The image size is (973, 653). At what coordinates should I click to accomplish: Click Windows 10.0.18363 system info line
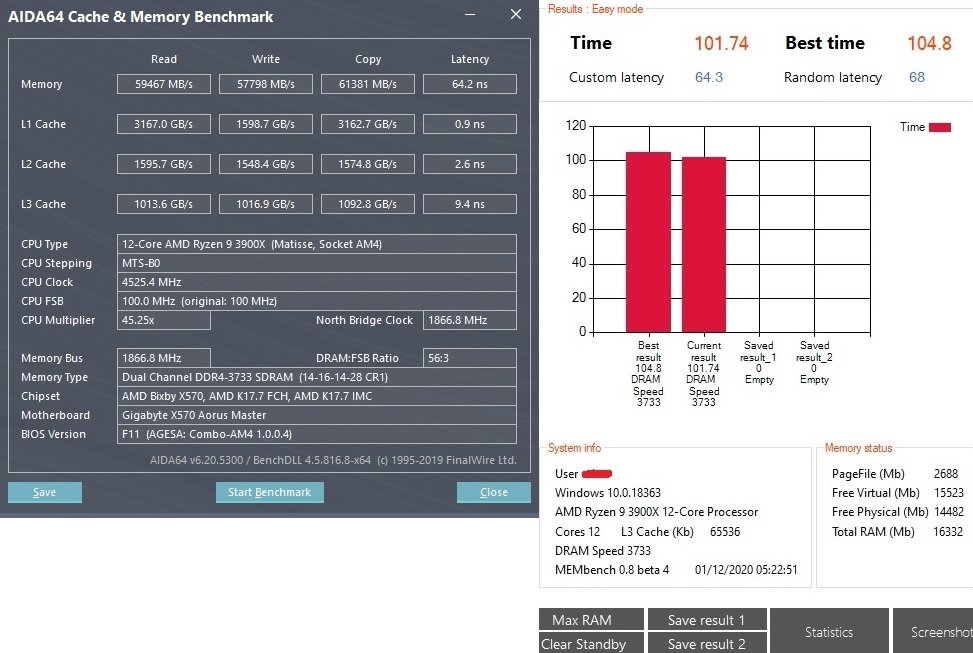pyautogui.click(x=608, y=493)
